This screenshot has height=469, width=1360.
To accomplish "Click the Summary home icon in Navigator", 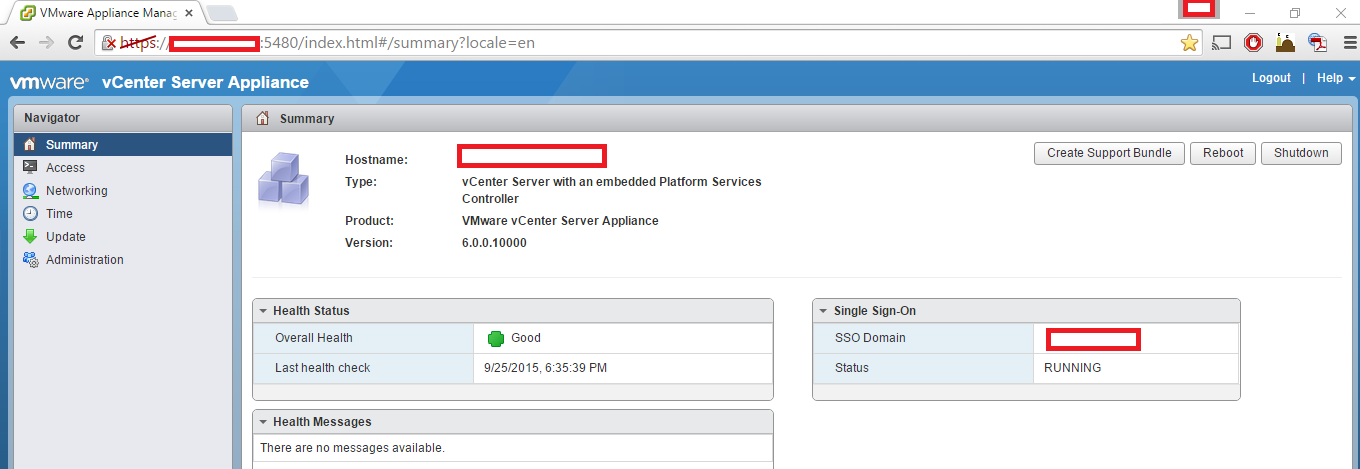I will pyautogui.click(x=30, y=145).
